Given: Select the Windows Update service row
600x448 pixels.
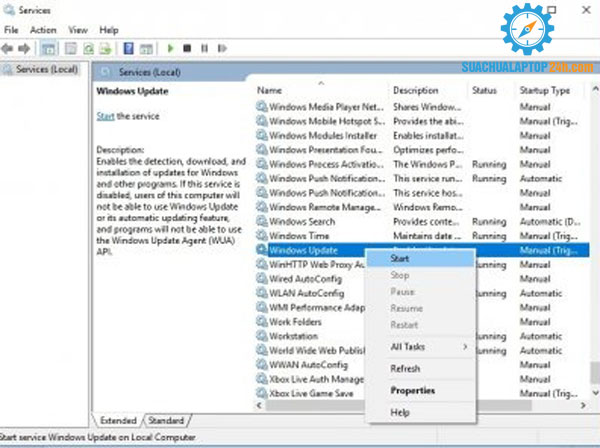Looking at the screenshot, I should (422, 250).
